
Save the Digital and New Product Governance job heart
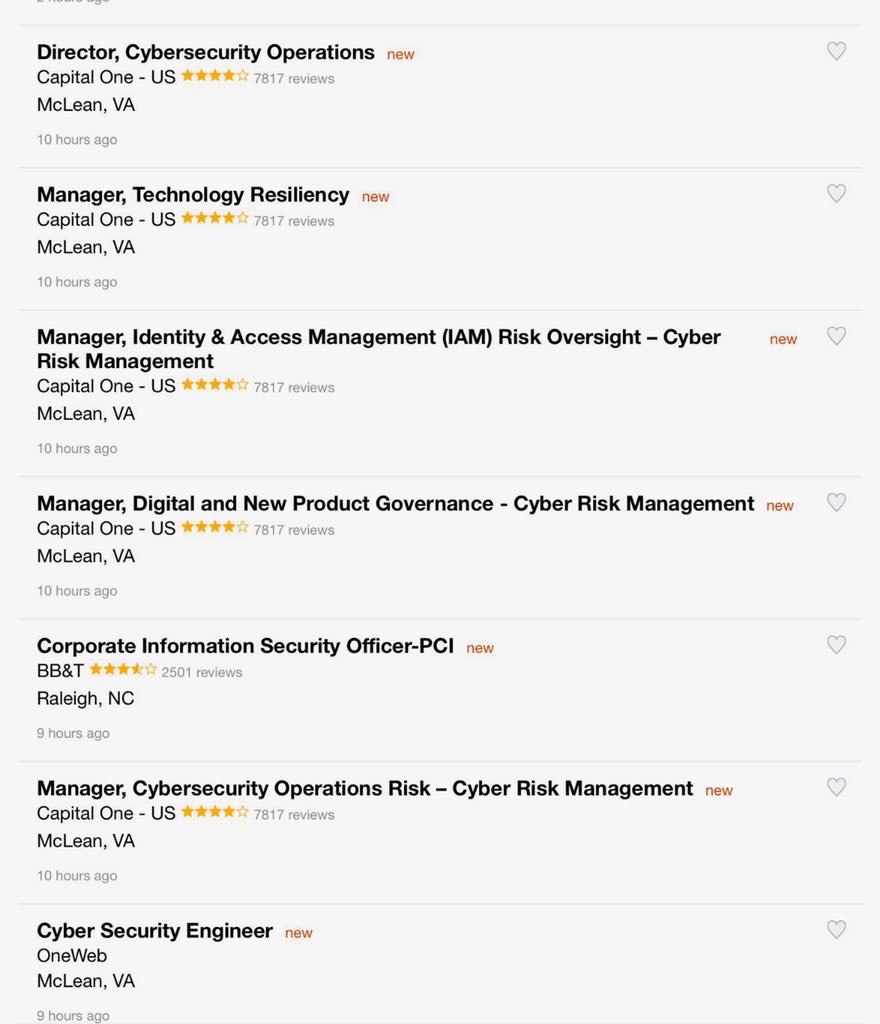[x=836, y=502]
